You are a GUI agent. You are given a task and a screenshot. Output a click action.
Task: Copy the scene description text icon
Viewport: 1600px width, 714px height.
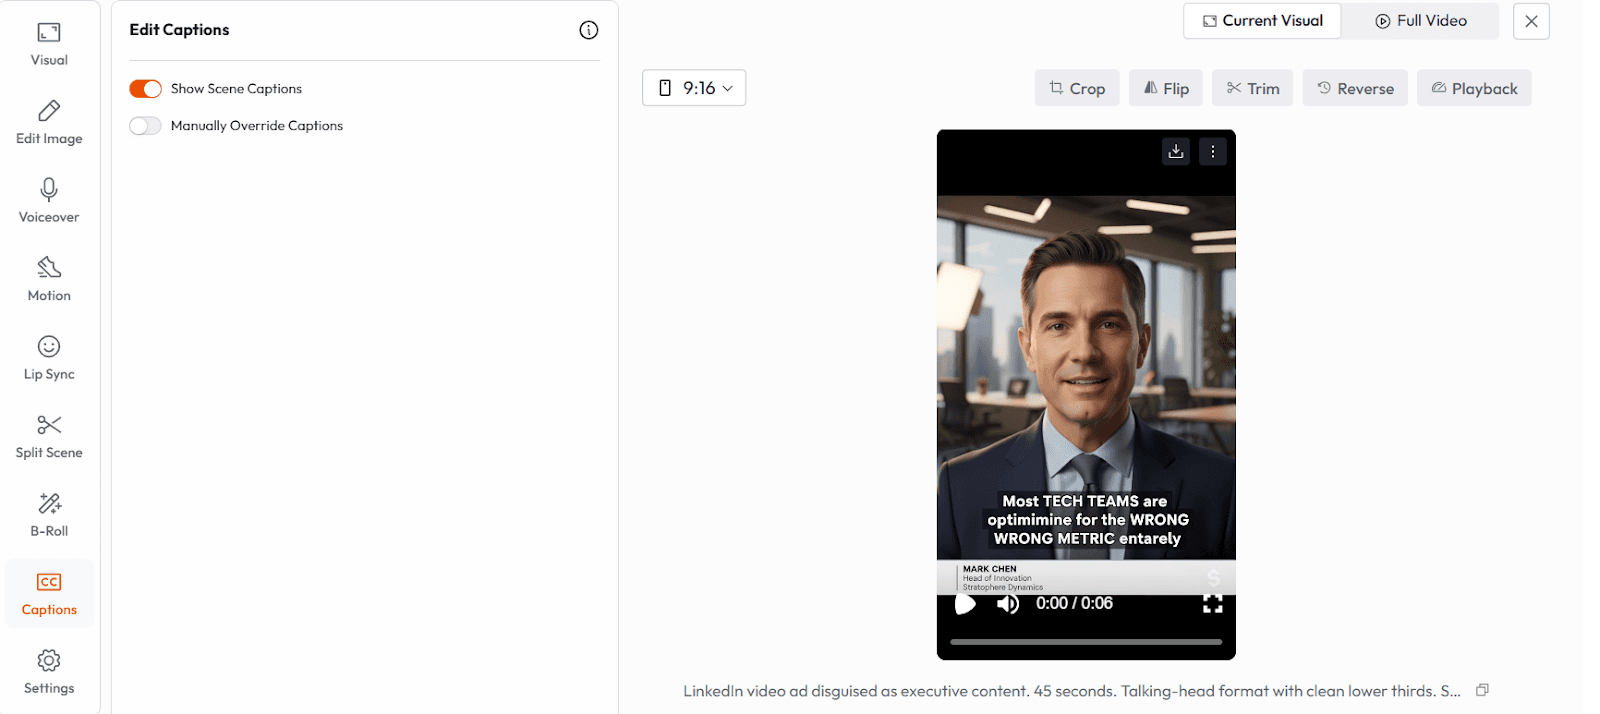coord(1482,690)
